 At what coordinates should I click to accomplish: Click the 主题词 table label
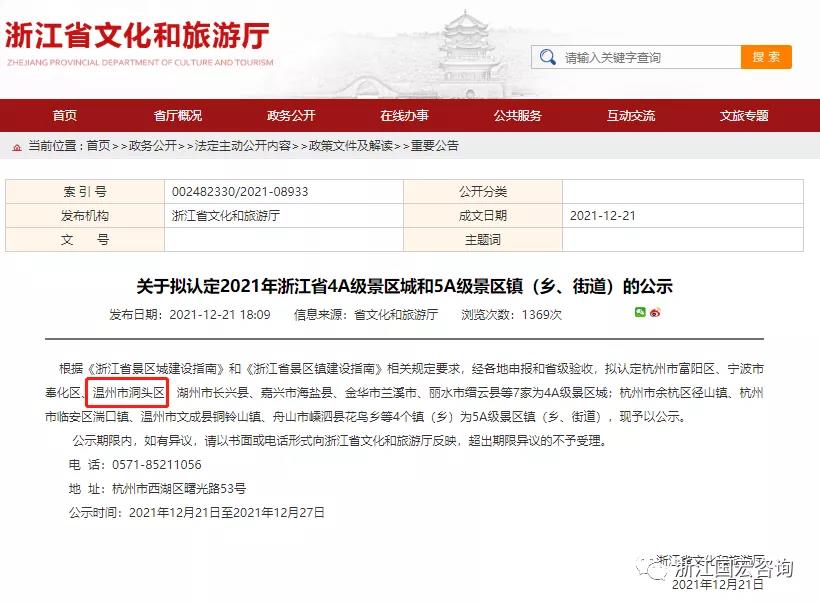[483, 240]
